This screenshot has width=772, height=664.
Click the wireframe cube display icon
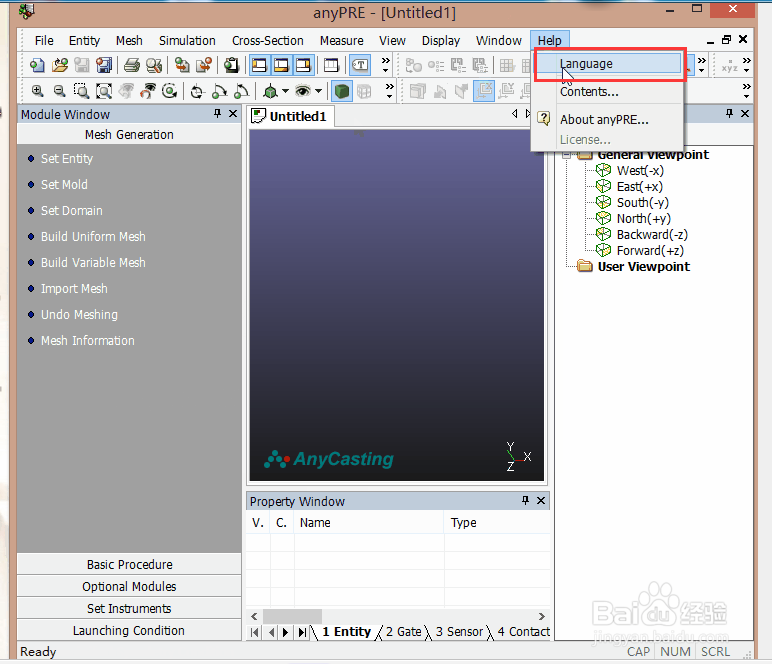[364, 92]
